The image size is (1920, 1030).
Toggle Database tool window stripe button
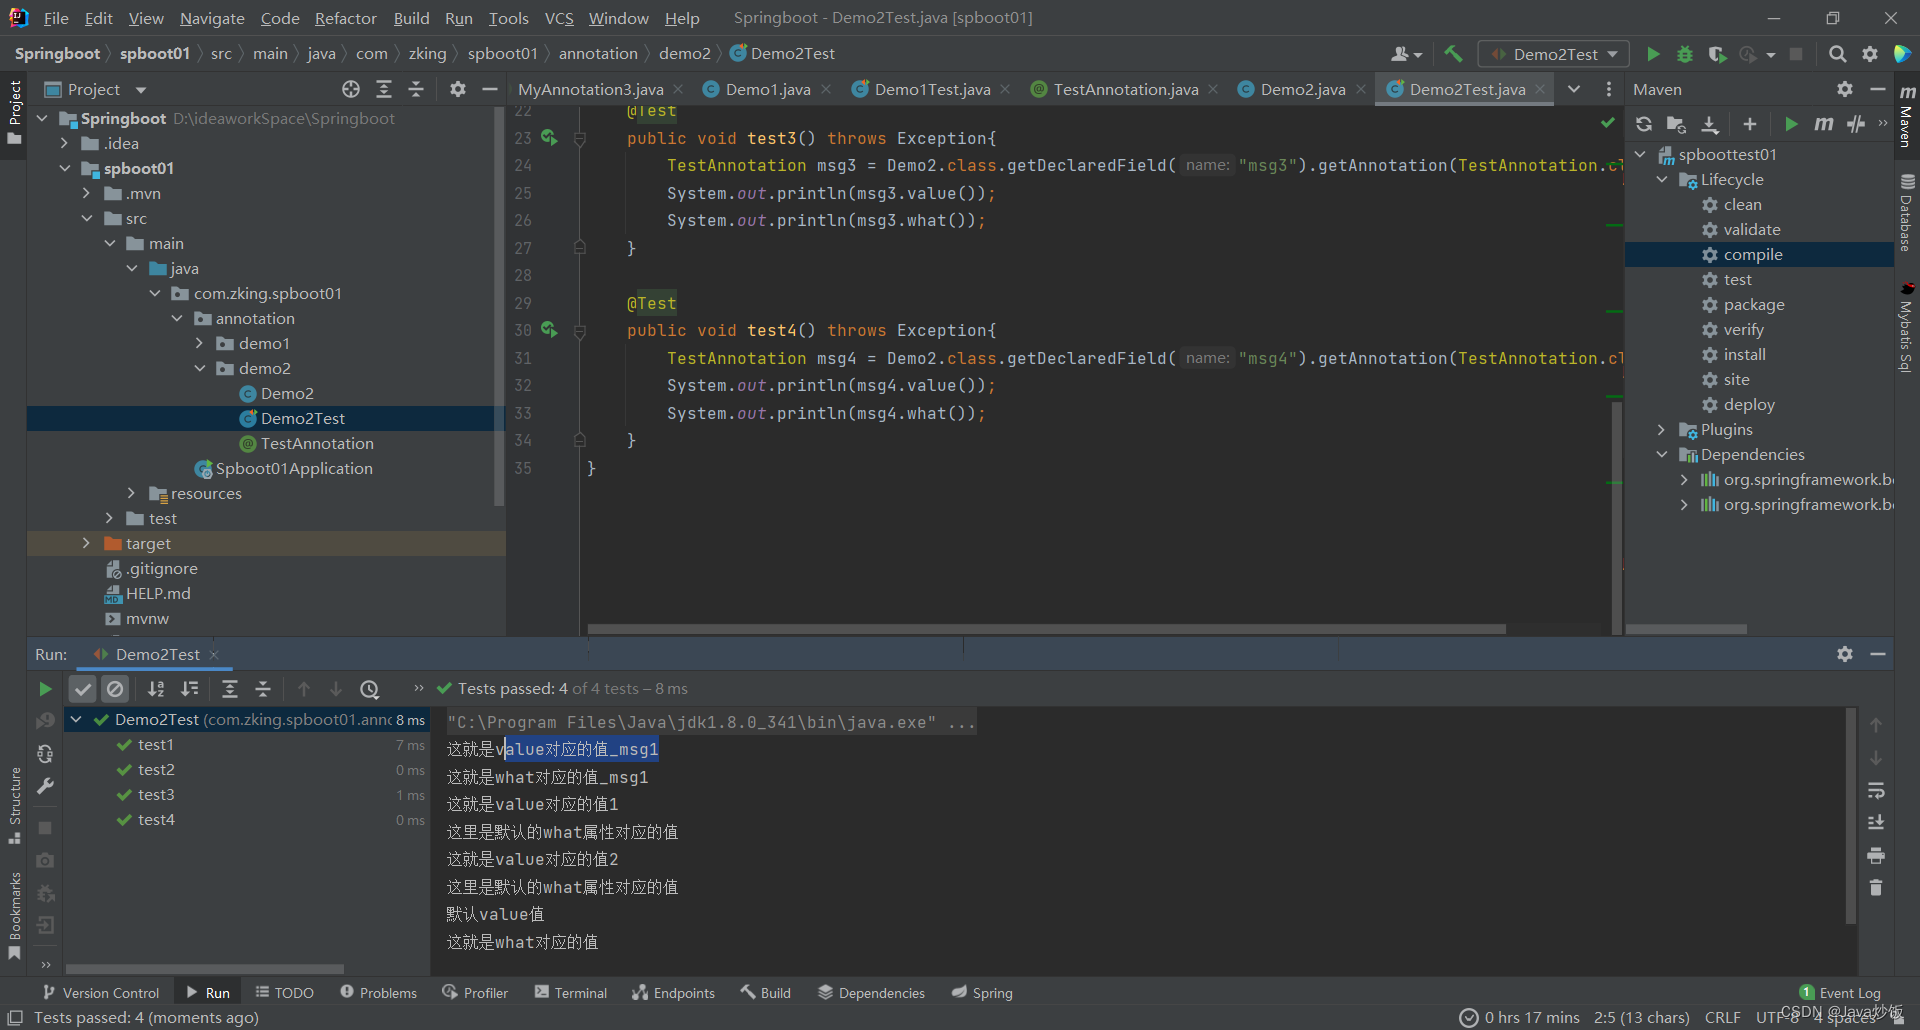tap(1907, 212)
